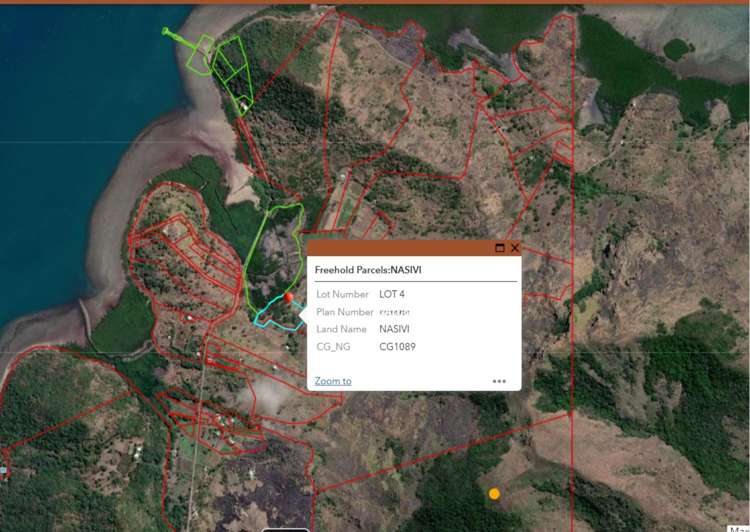Click the CG_NG field label
Viewport: 750px width, 532px height.
point(337,347)
